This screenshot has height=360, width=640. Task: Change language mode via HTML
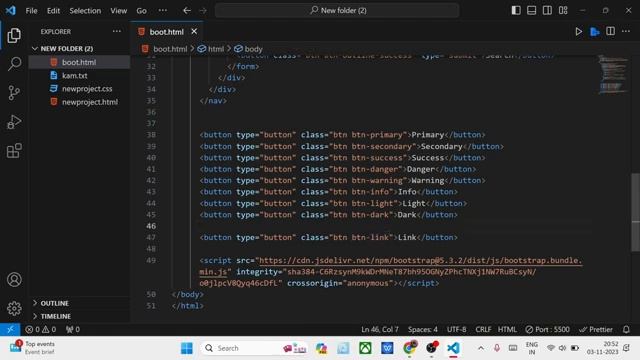click(x=507, y=329)
